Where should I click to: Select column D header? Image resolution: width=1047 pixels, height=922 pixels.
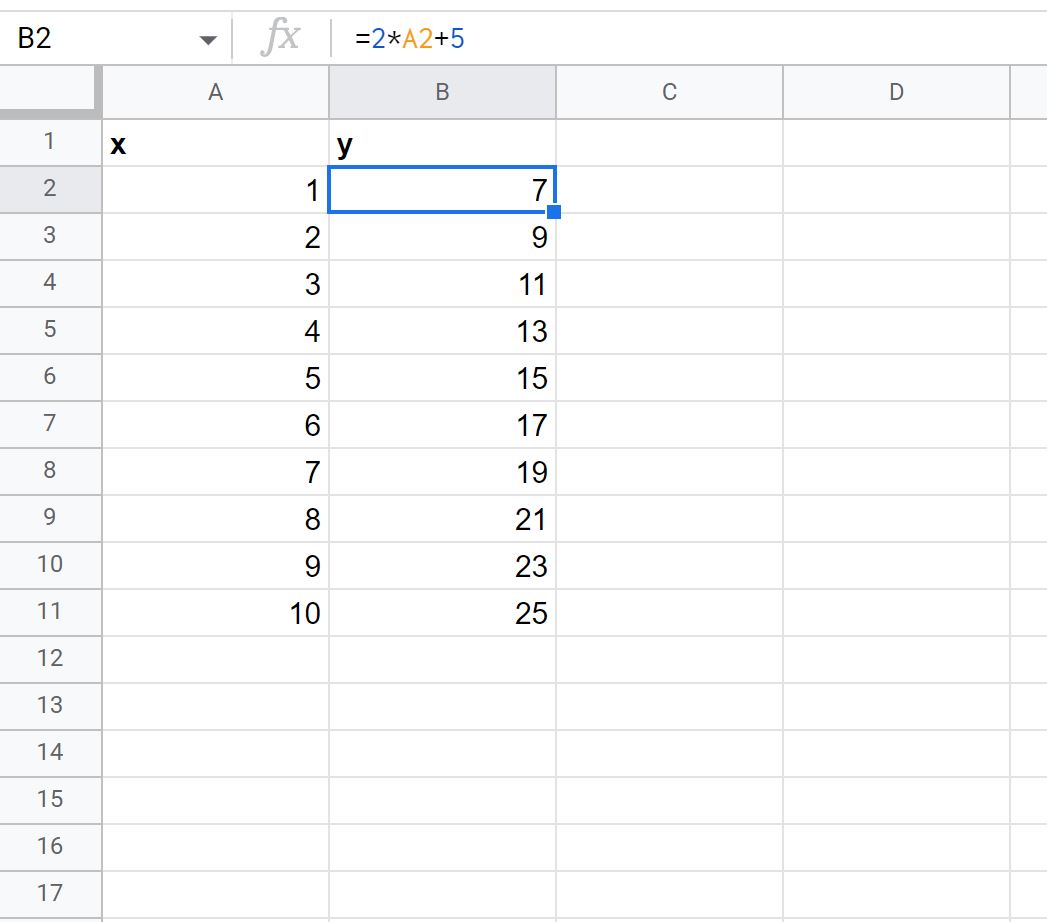[895, 92]
